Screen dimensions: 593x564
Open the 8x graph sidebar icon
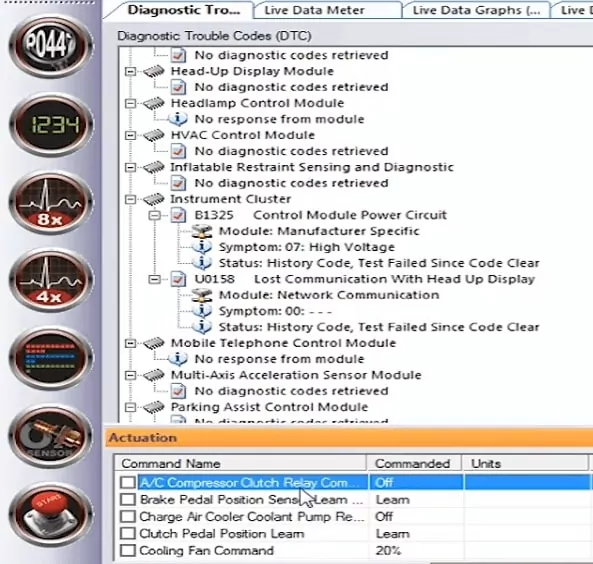coord(51,203)
